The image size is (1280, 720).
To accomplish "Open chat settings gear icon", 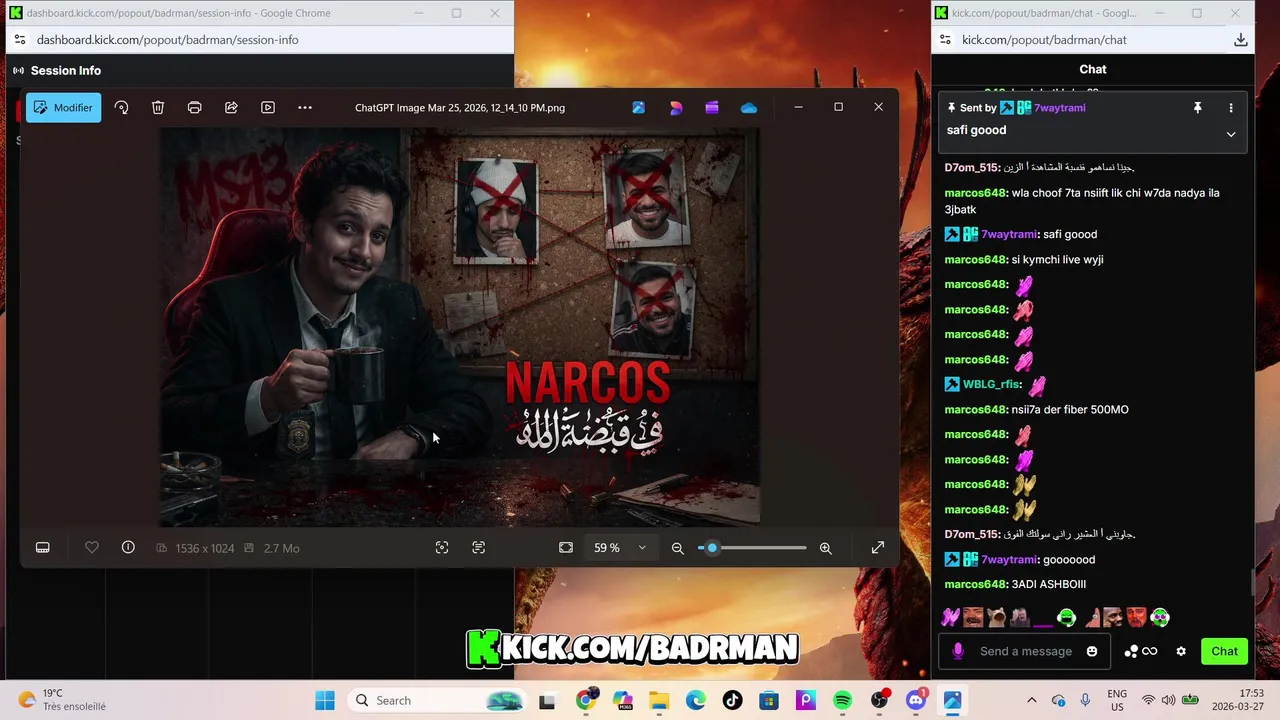I will pyautogui.click(x=1181, y=651).
